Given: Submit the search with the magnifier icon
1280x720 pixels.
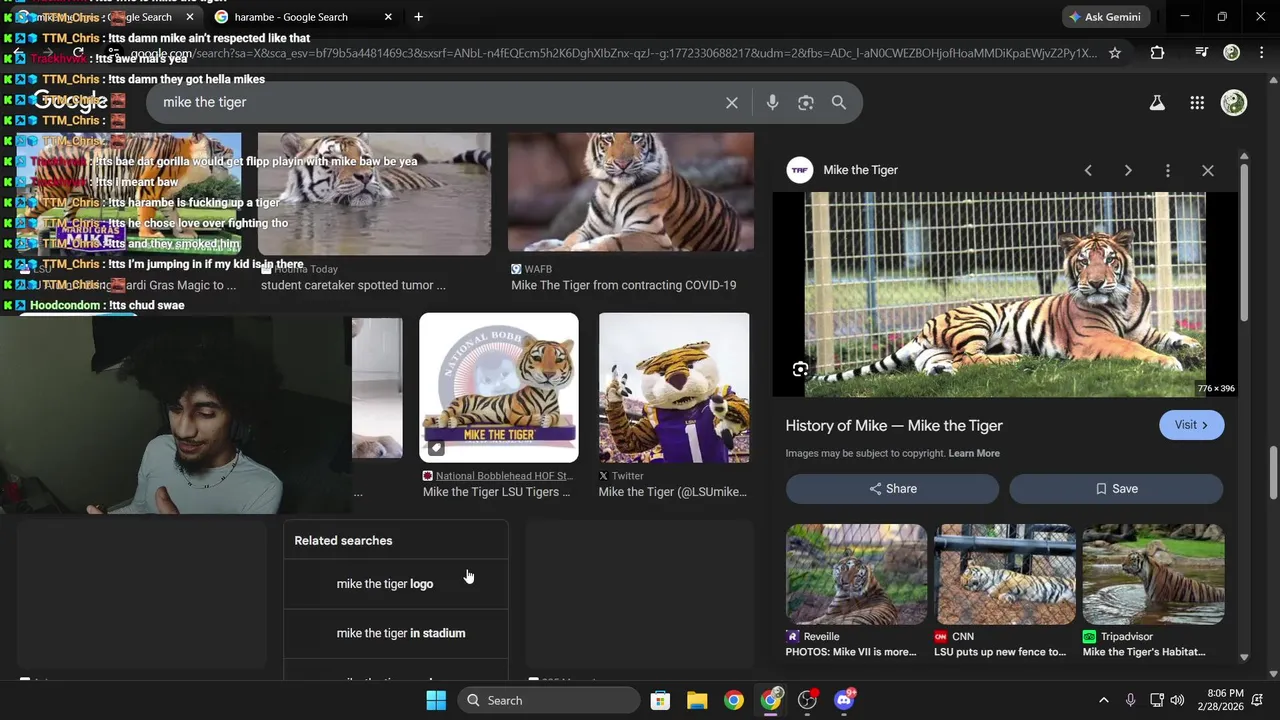Looking at the screenshot, I should (839, 103).
